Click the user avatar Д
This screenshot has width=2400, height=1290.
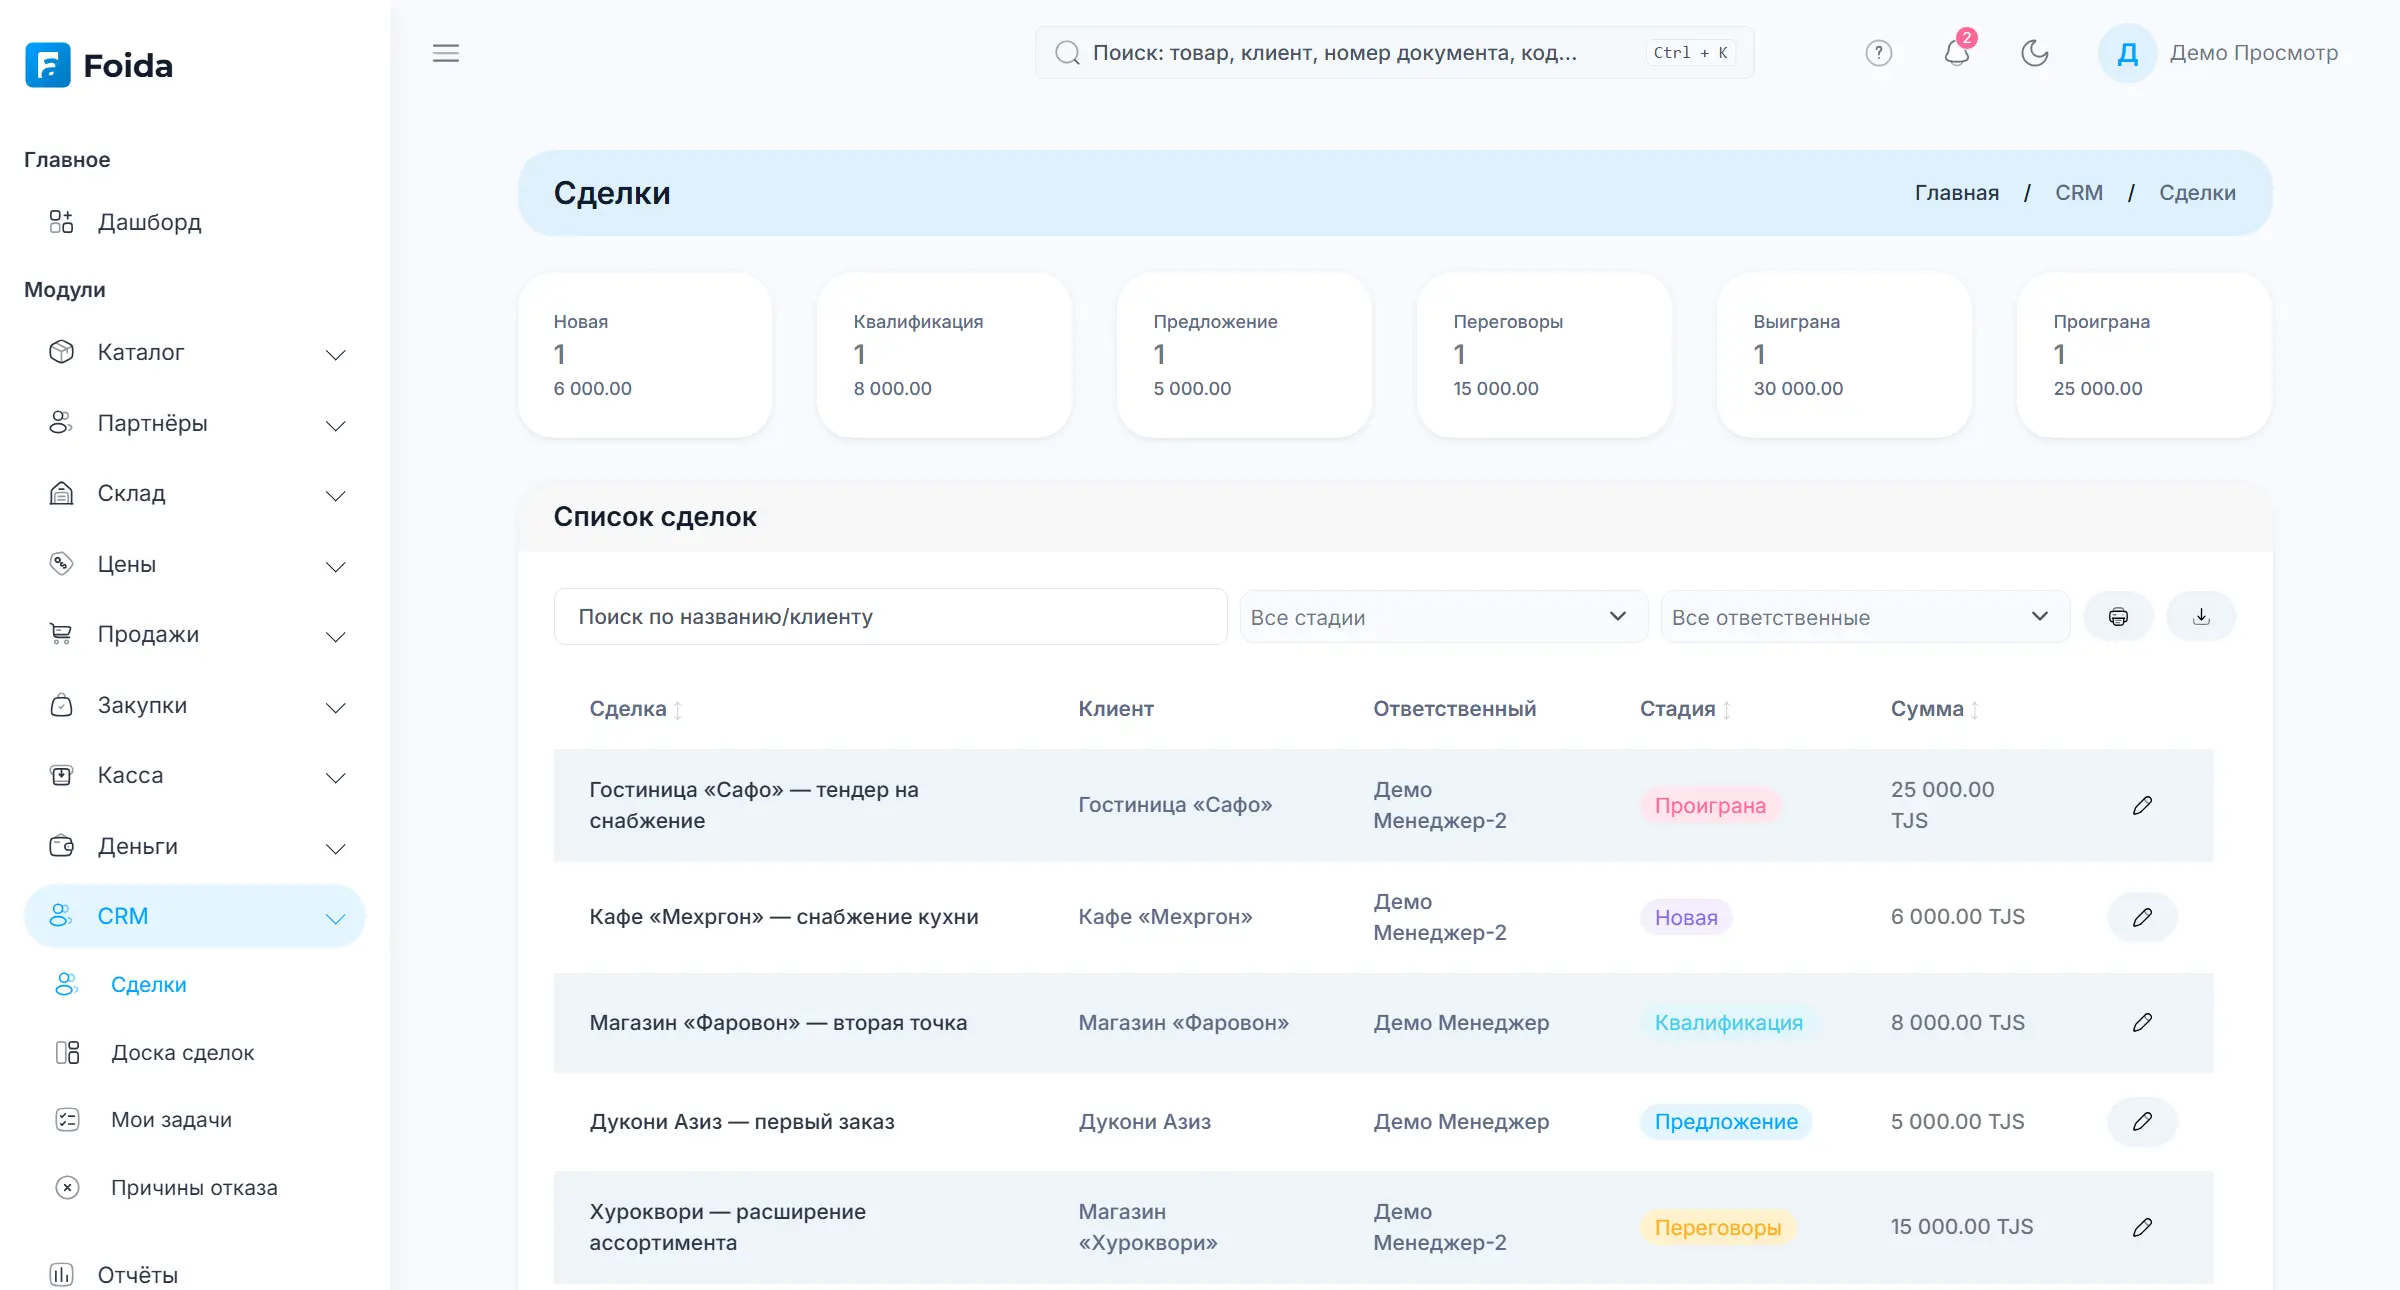[2127, 53]
